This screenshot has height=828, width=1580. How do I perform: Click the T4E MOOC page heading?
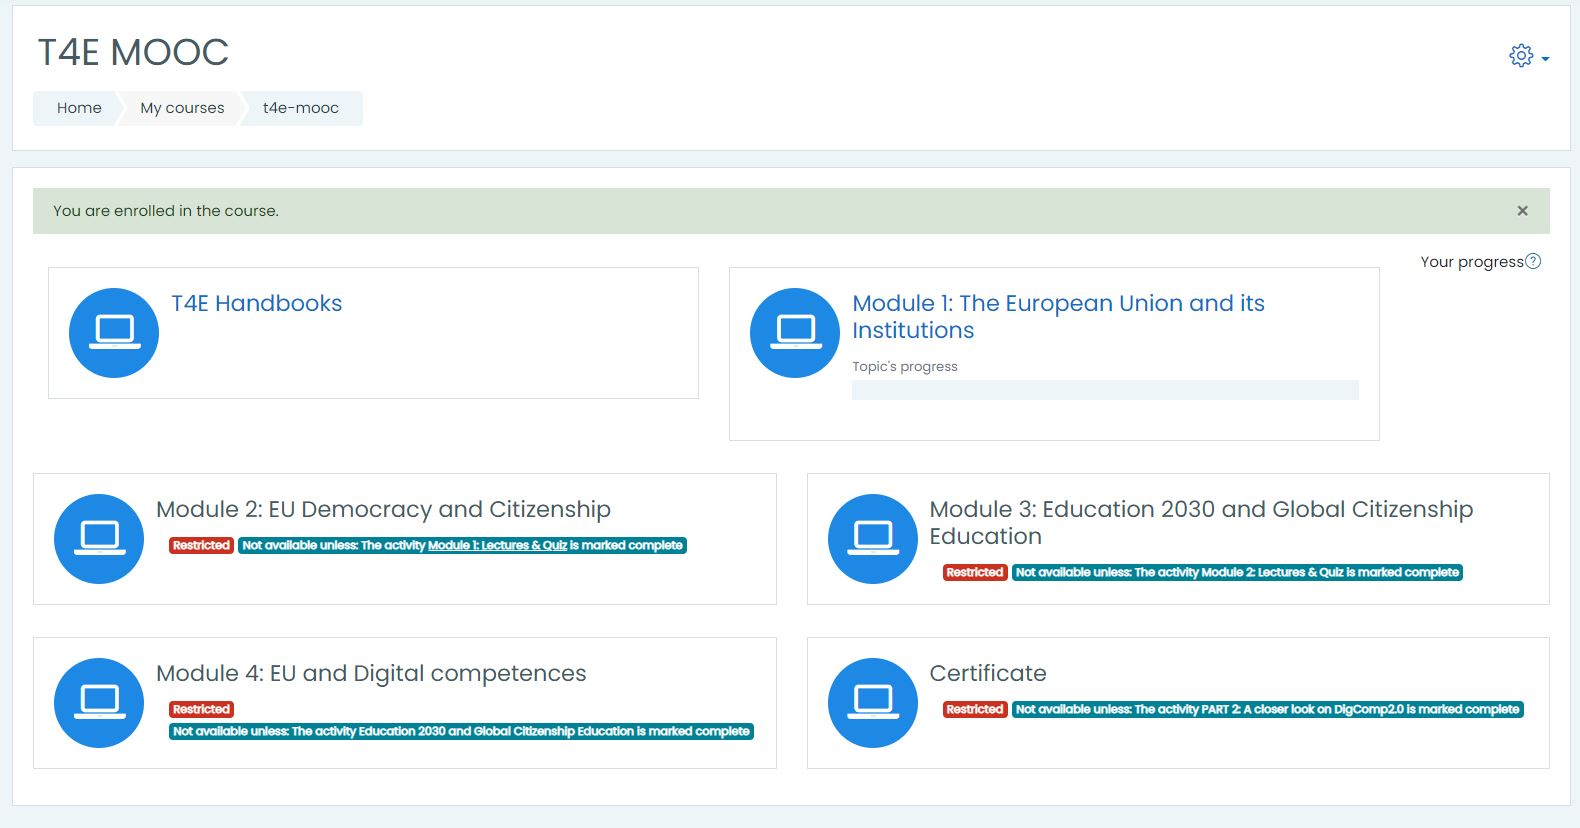coord(133,52)
